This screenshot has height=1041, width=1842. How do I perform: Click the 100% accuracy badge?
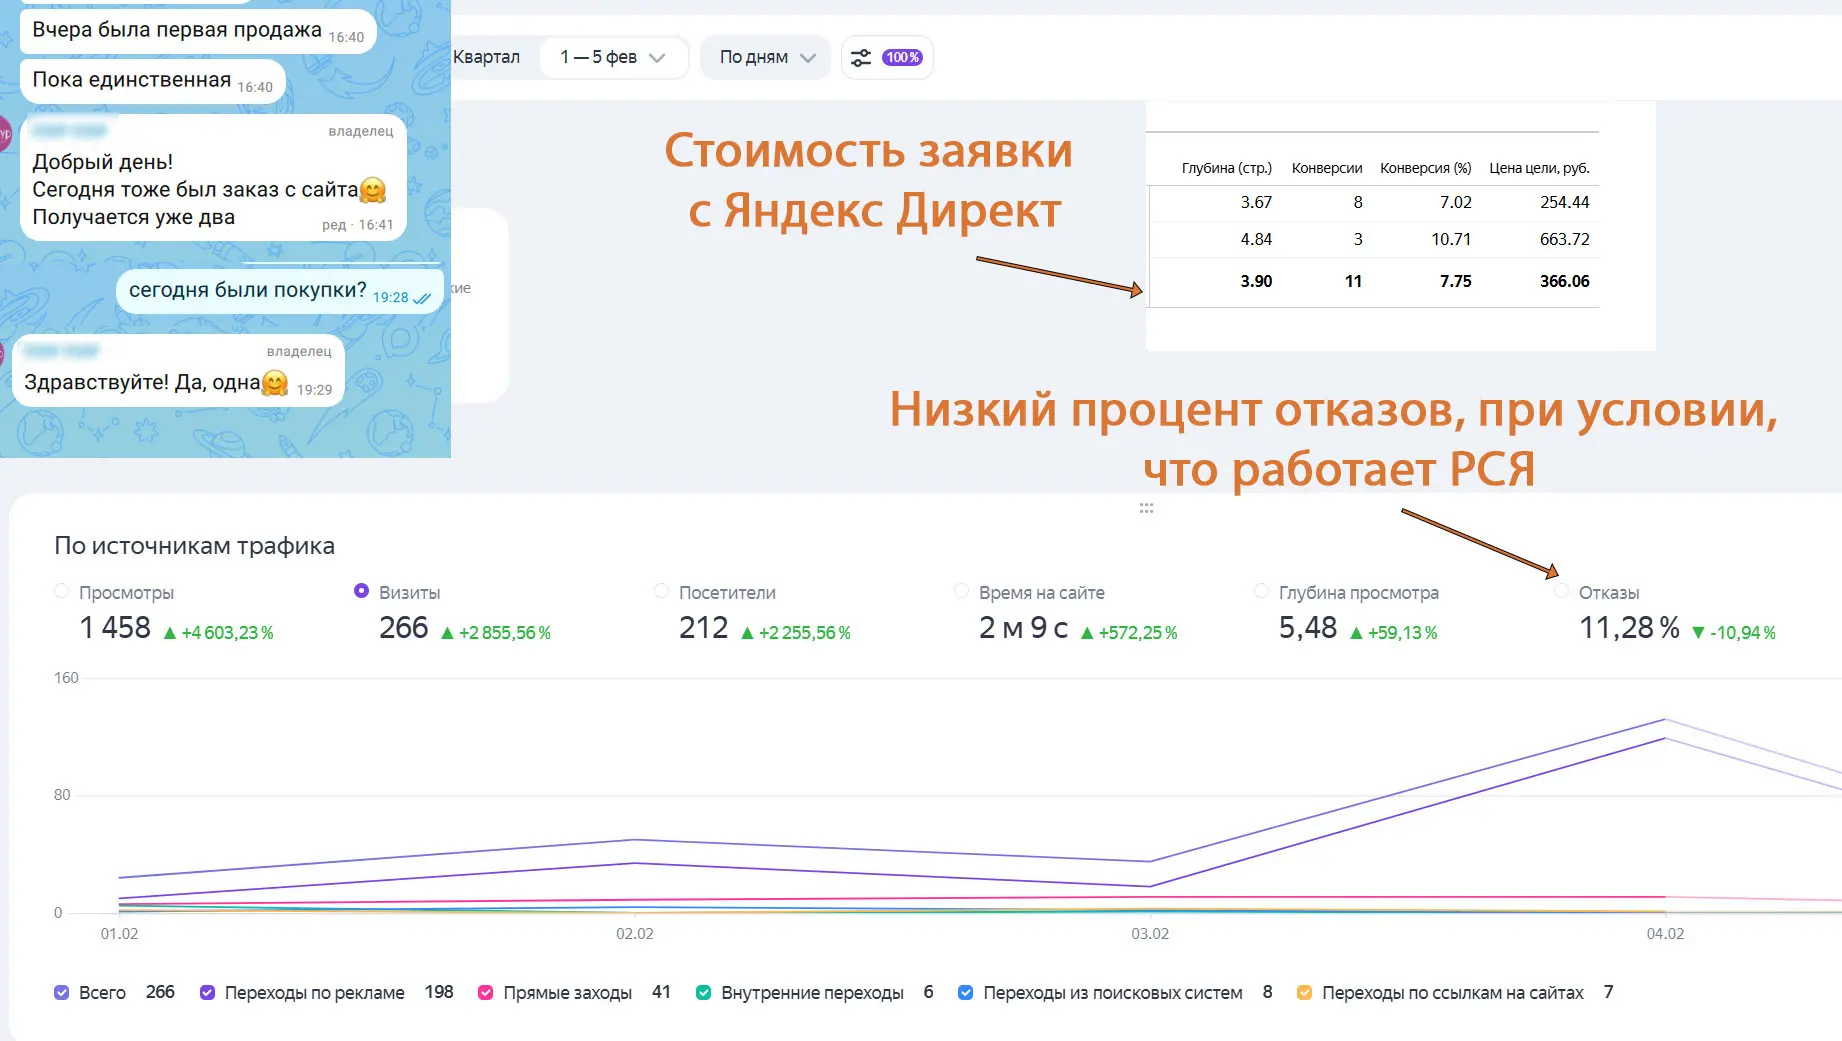(902, 58)
